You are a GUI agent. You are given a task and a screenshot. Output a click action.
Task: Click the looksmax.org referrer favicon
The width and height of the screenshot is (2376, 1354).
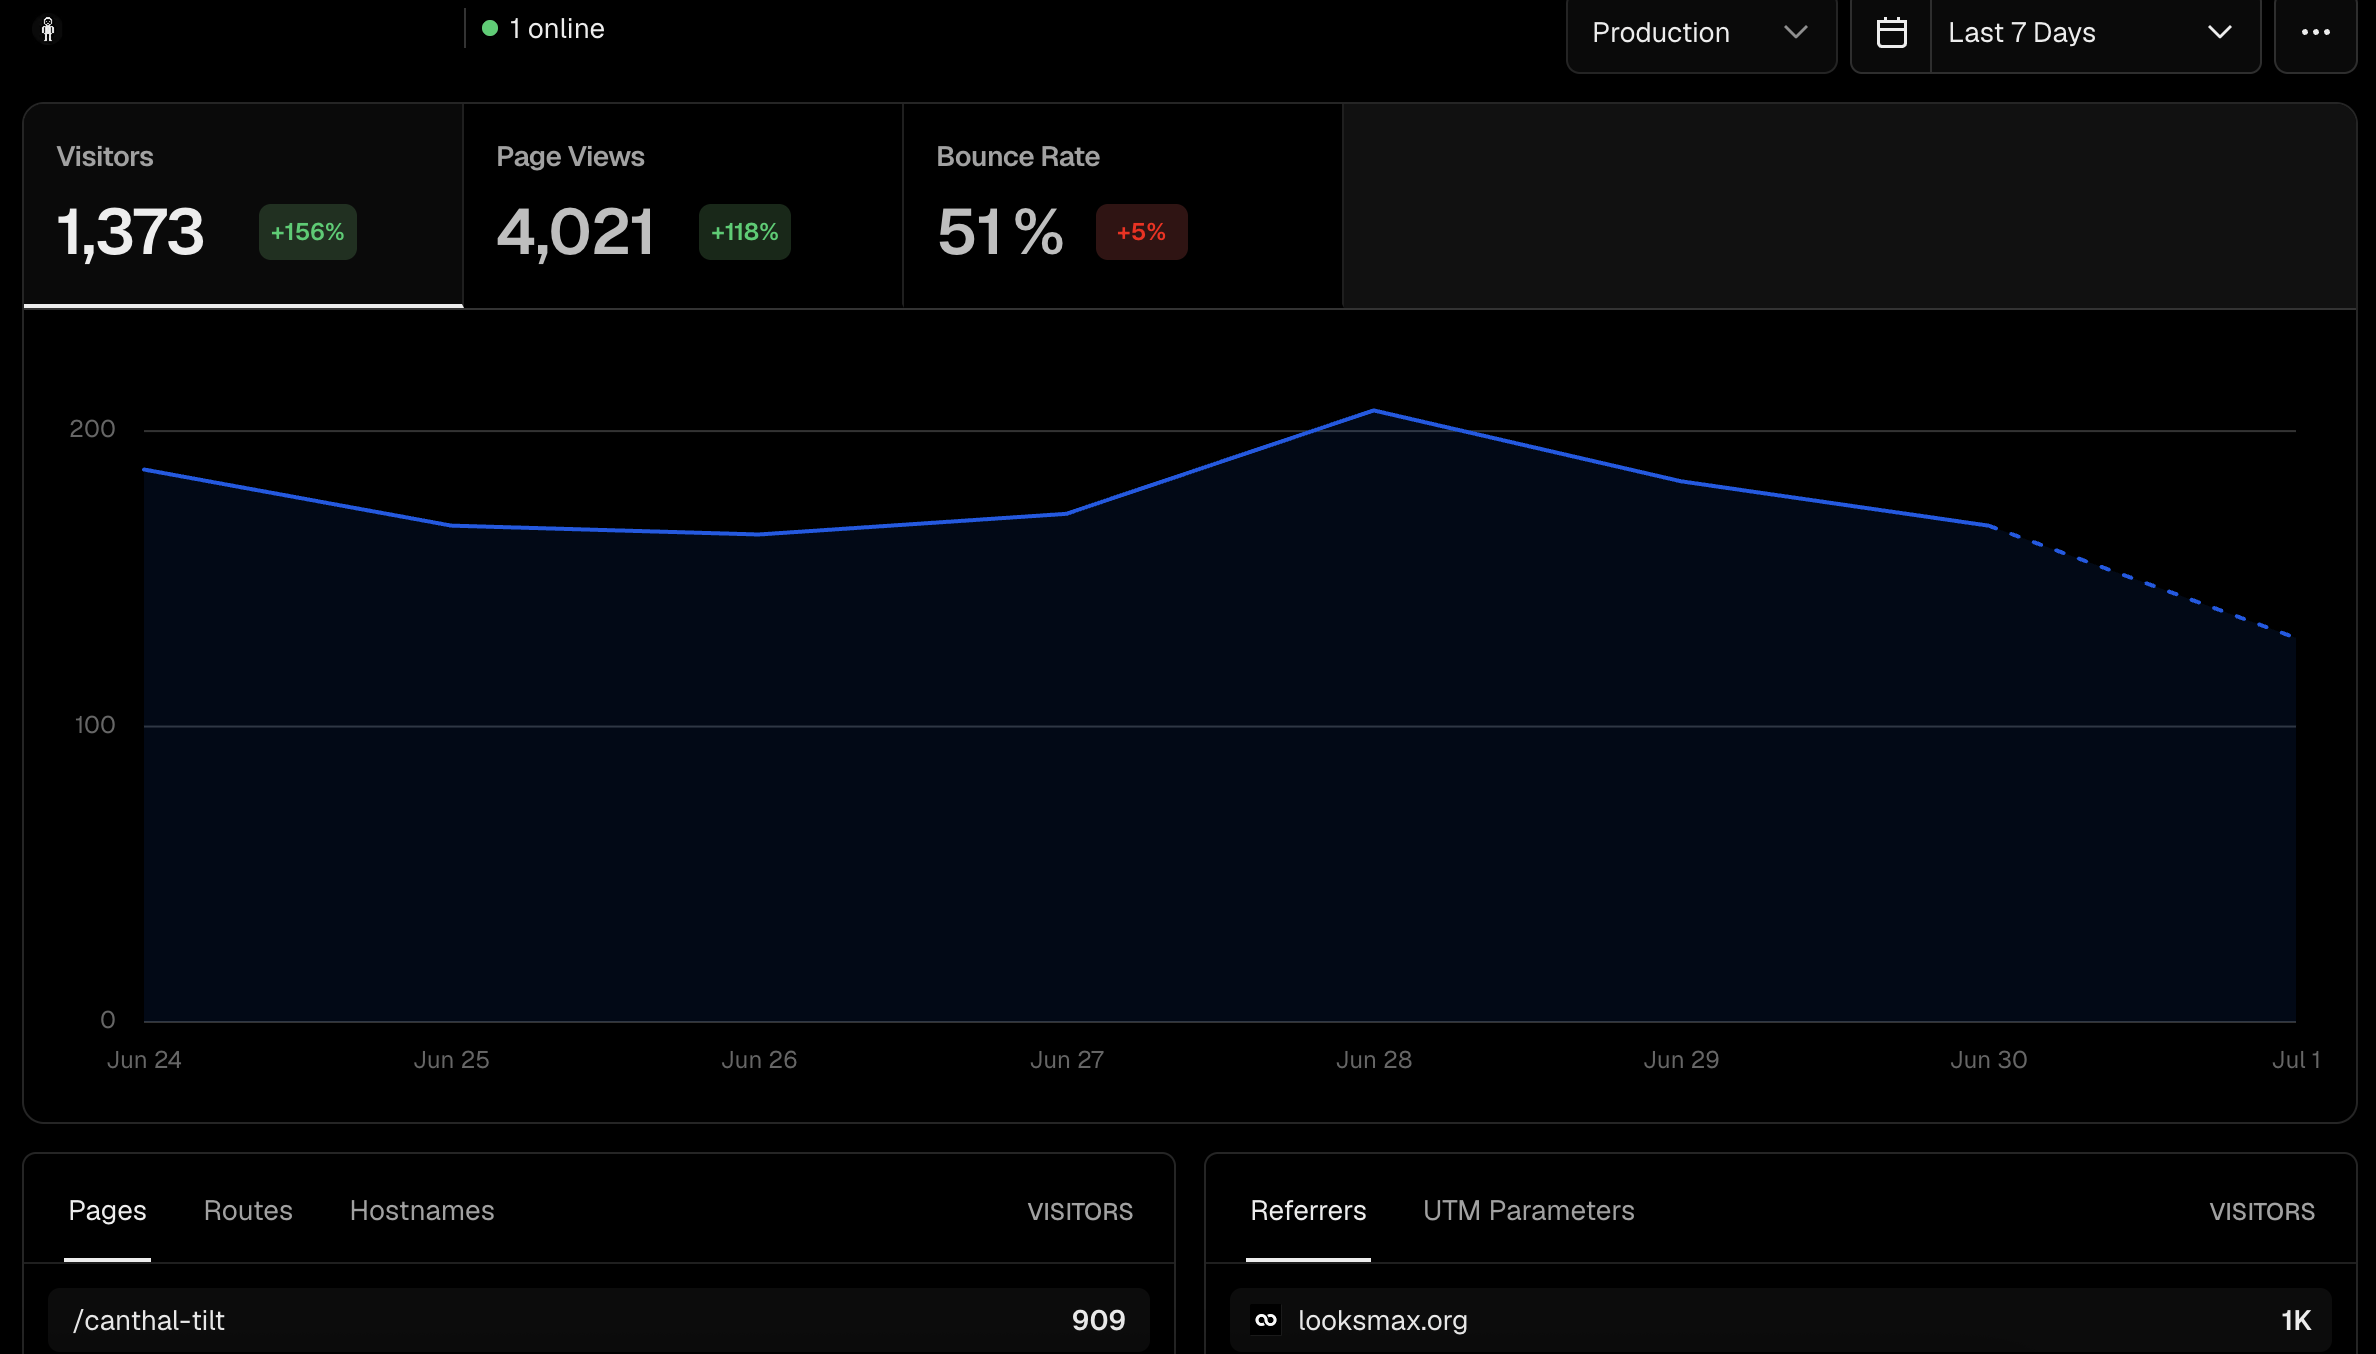pyautogui.click(x=1266, y=1320)
